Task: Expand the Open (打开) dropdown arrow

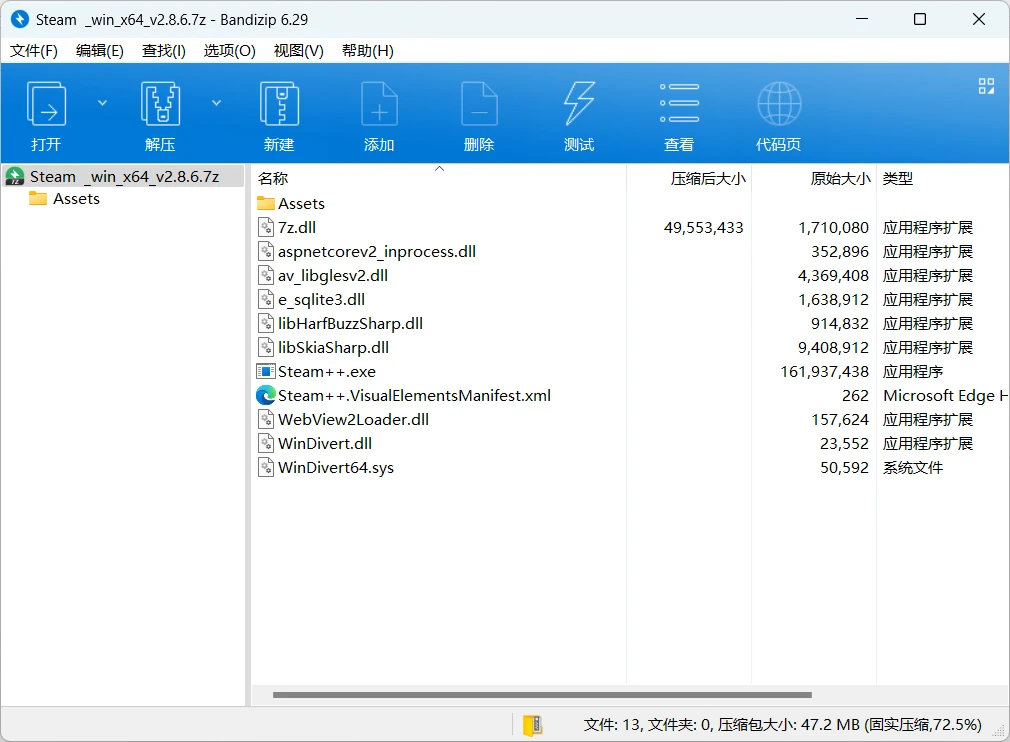Action: coord(102,103)
